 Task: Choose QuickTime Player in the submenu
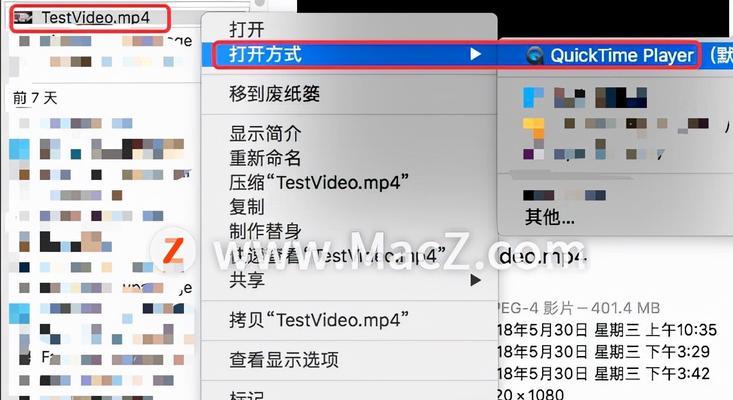click(621, 56)
